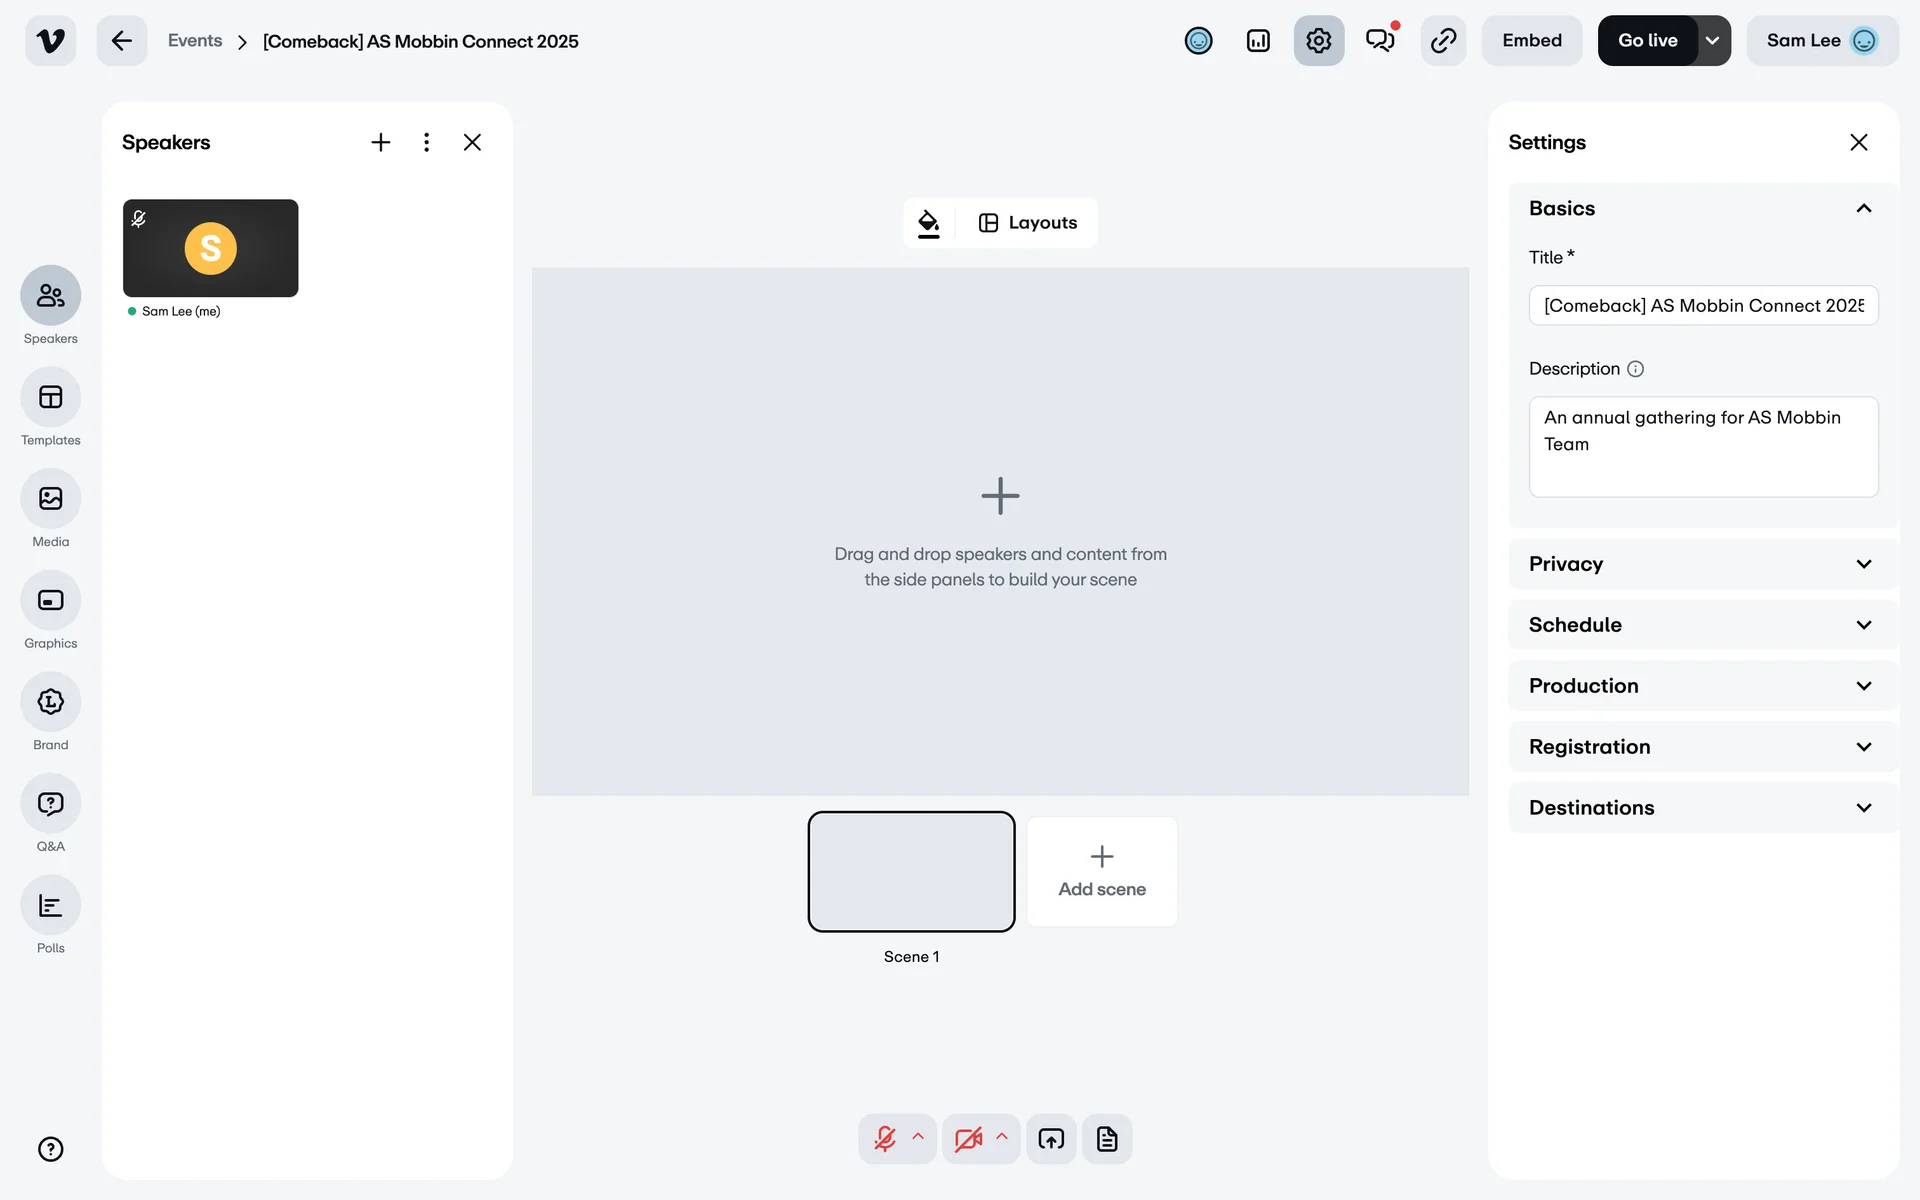Open the Polls panel icon
1920x1200 pixels.
(x=50, y=906)
